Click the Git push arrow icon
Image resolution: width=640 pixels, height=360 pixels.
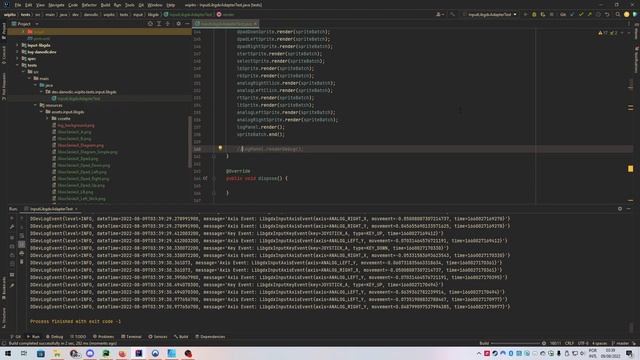click(589, 14)
